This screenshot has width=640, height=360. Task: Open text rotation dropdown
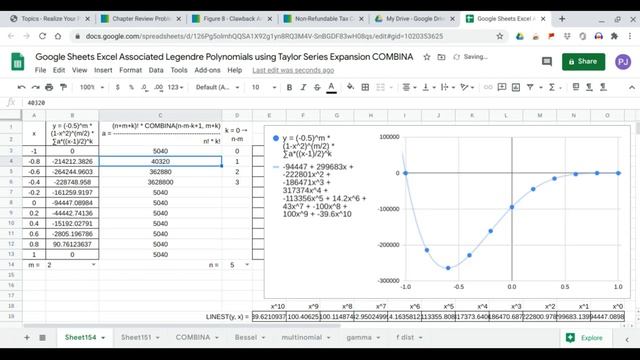pos(467,87)
